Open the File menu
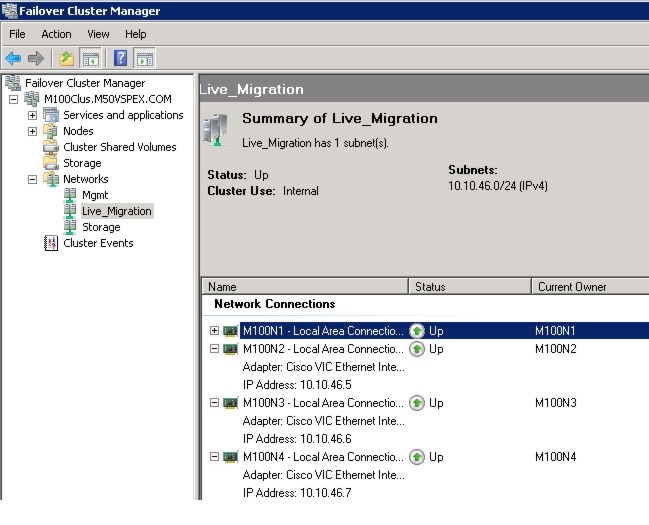 coord(17,34)
